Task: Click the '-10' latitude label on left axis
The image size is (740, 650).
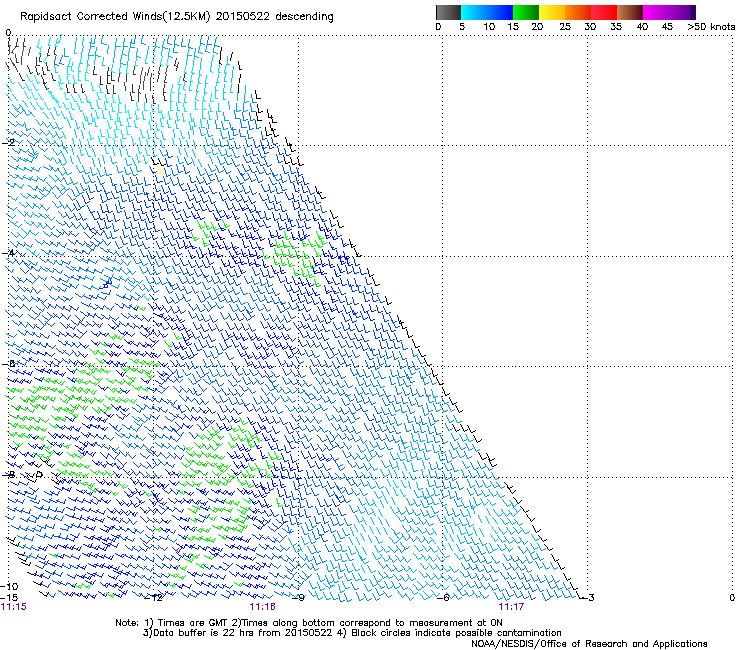Action: pyautogui.click(x=9, y=586)
